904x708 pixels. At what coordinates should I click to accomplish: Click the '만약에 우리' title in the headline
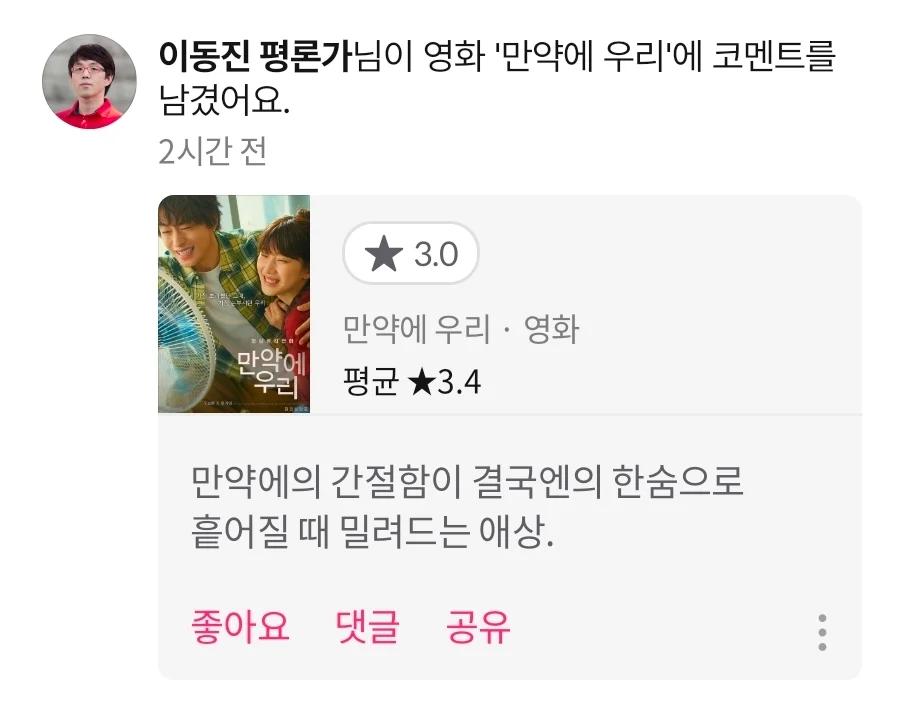583,56
